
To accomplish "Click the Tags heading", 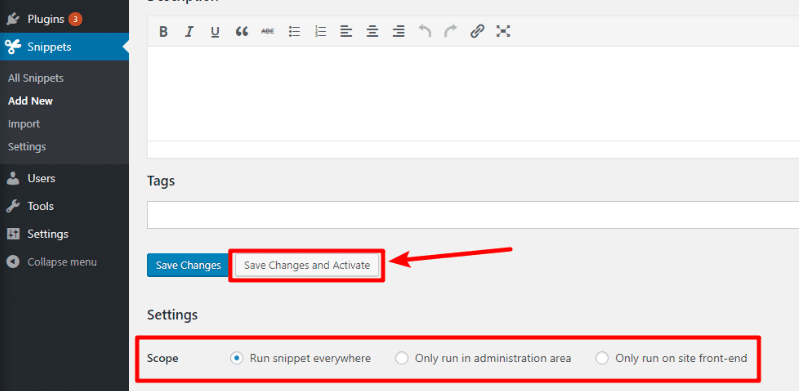I will [161, 181].
